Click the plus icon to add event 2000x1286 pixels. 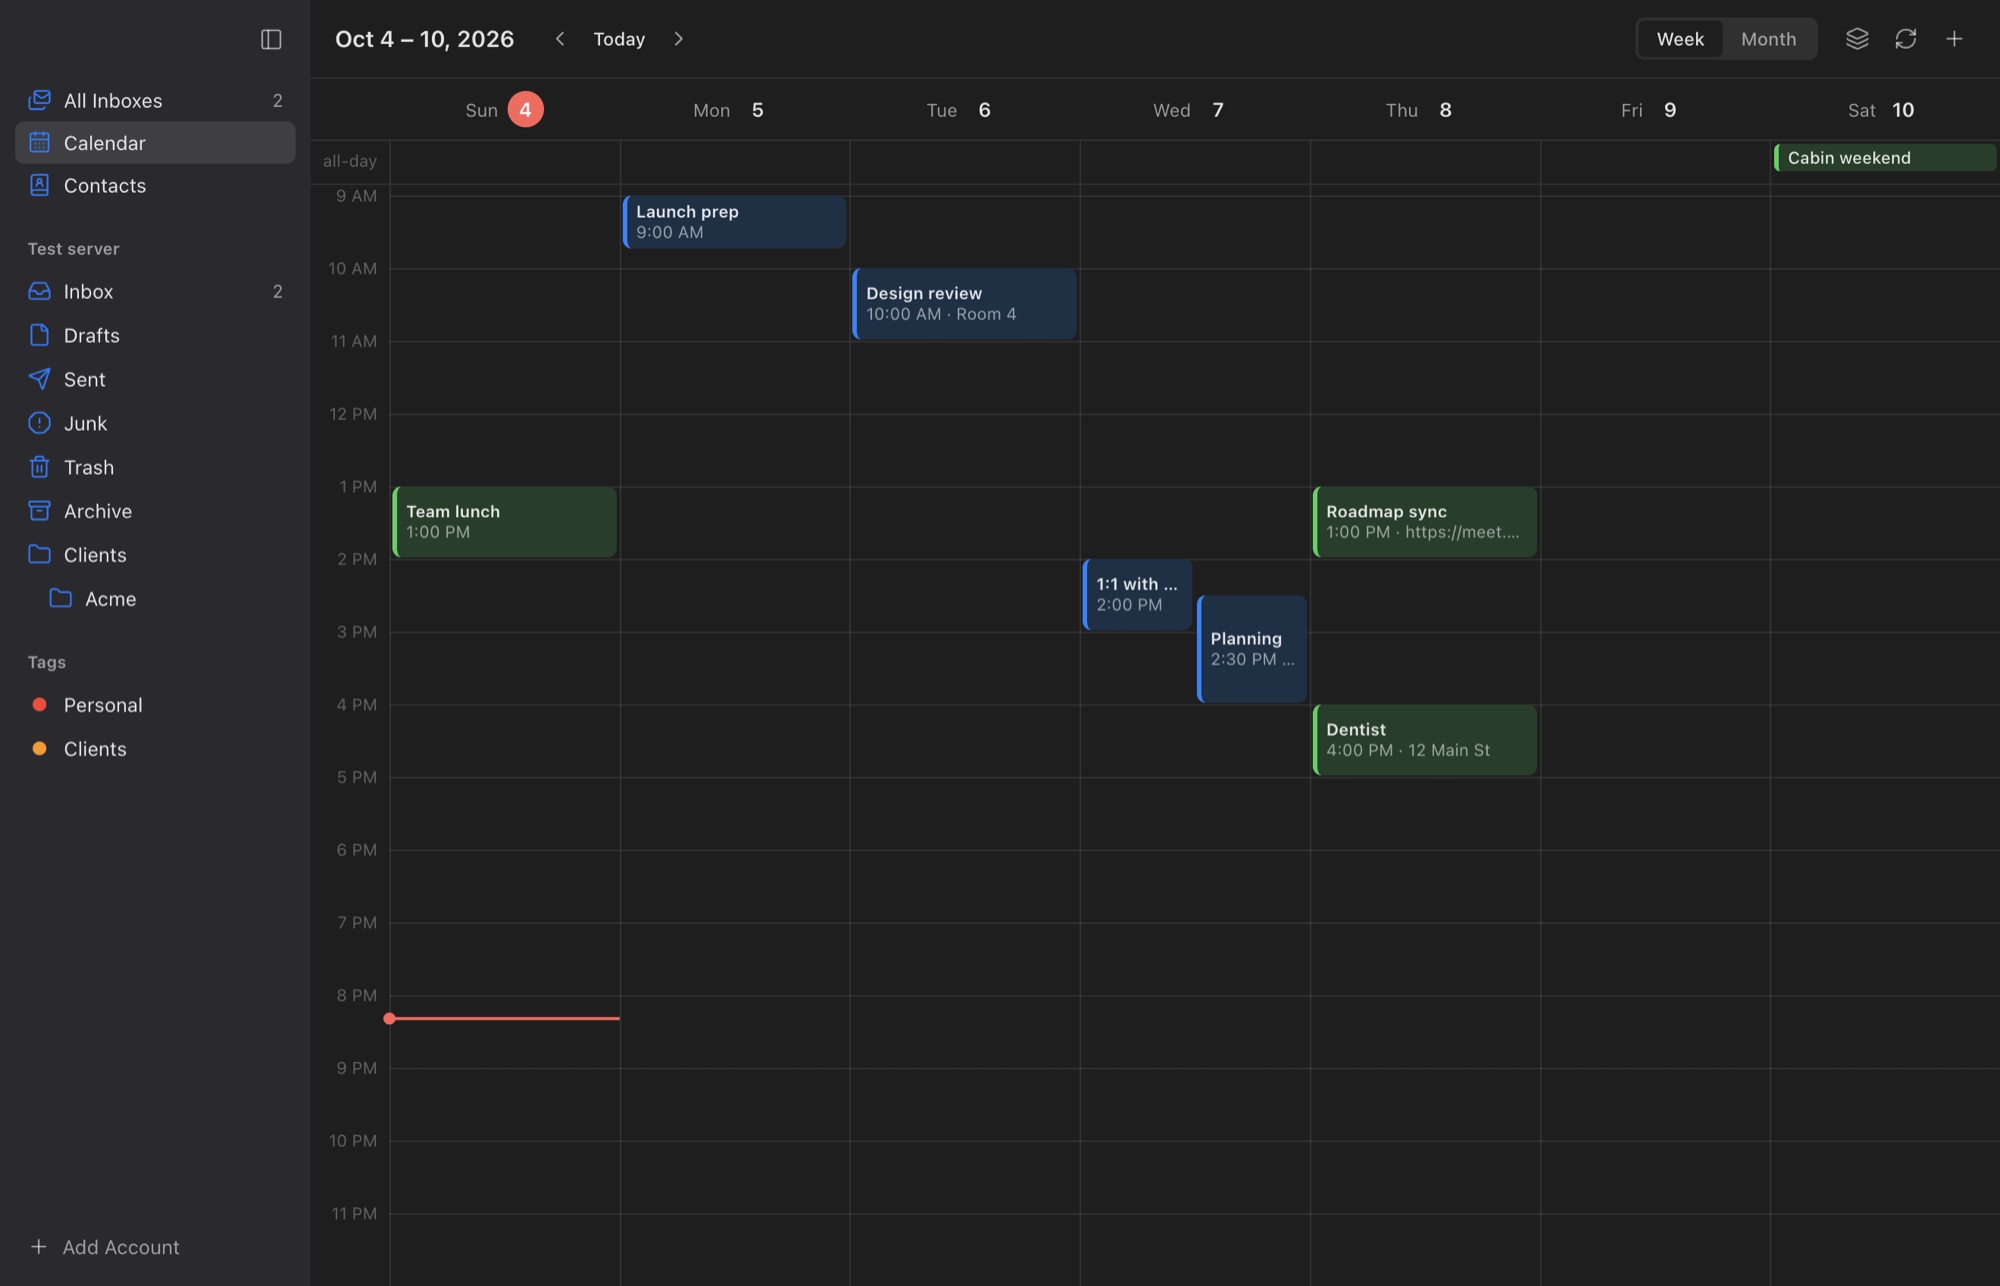tap(1954, 39)
